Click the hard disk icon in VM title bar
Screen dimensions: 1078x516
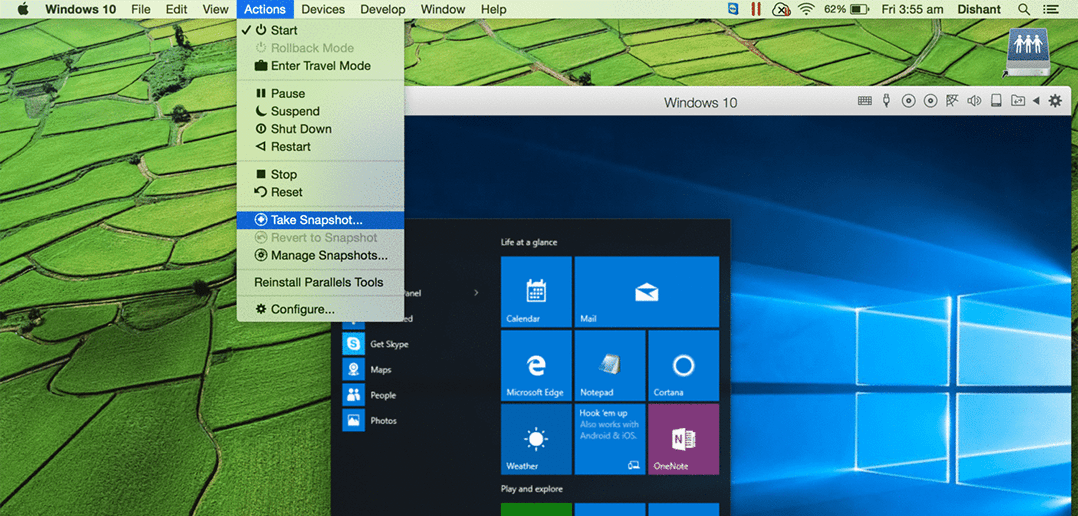[x=996, y=101]
